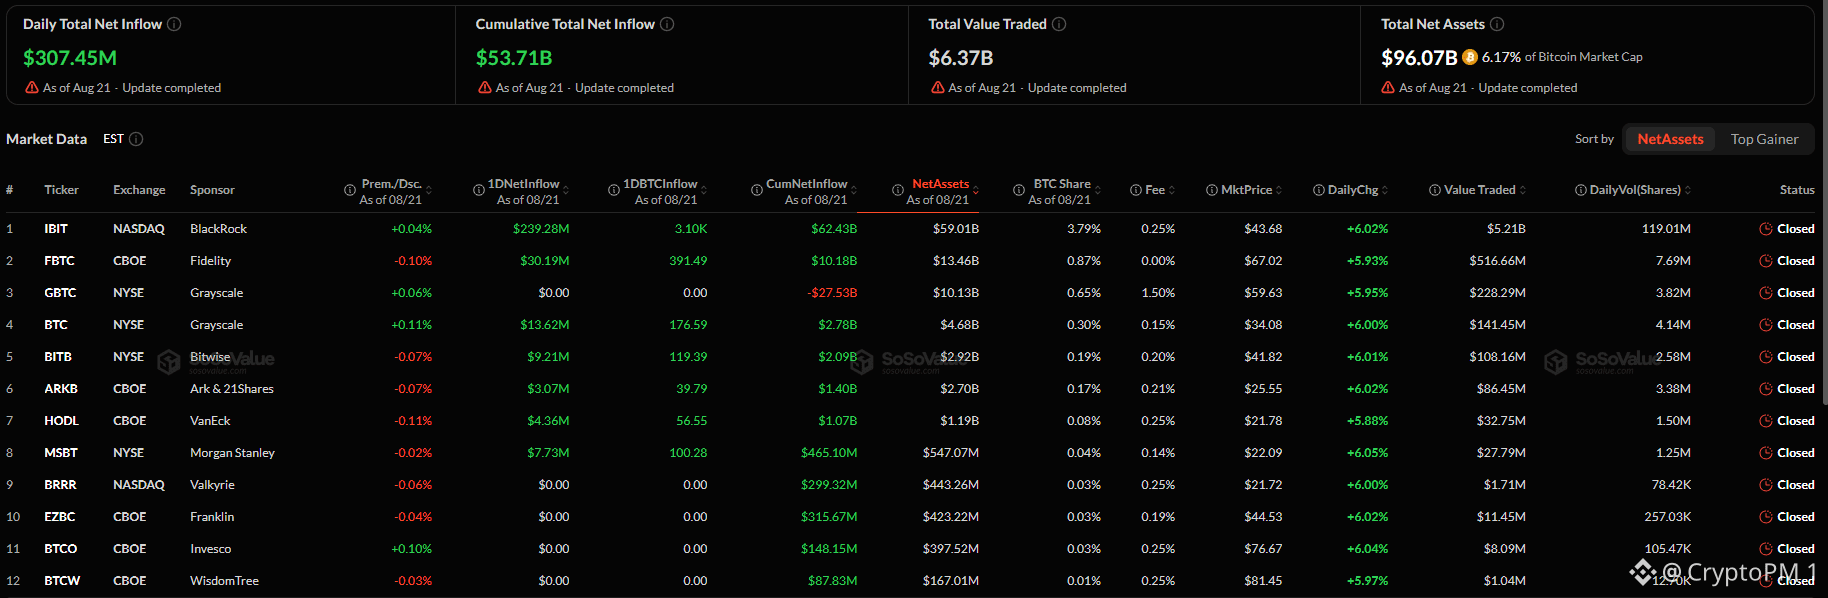
Task: Click the 1.50% fee value for GBTC
Action: [x=1158, y=293]
